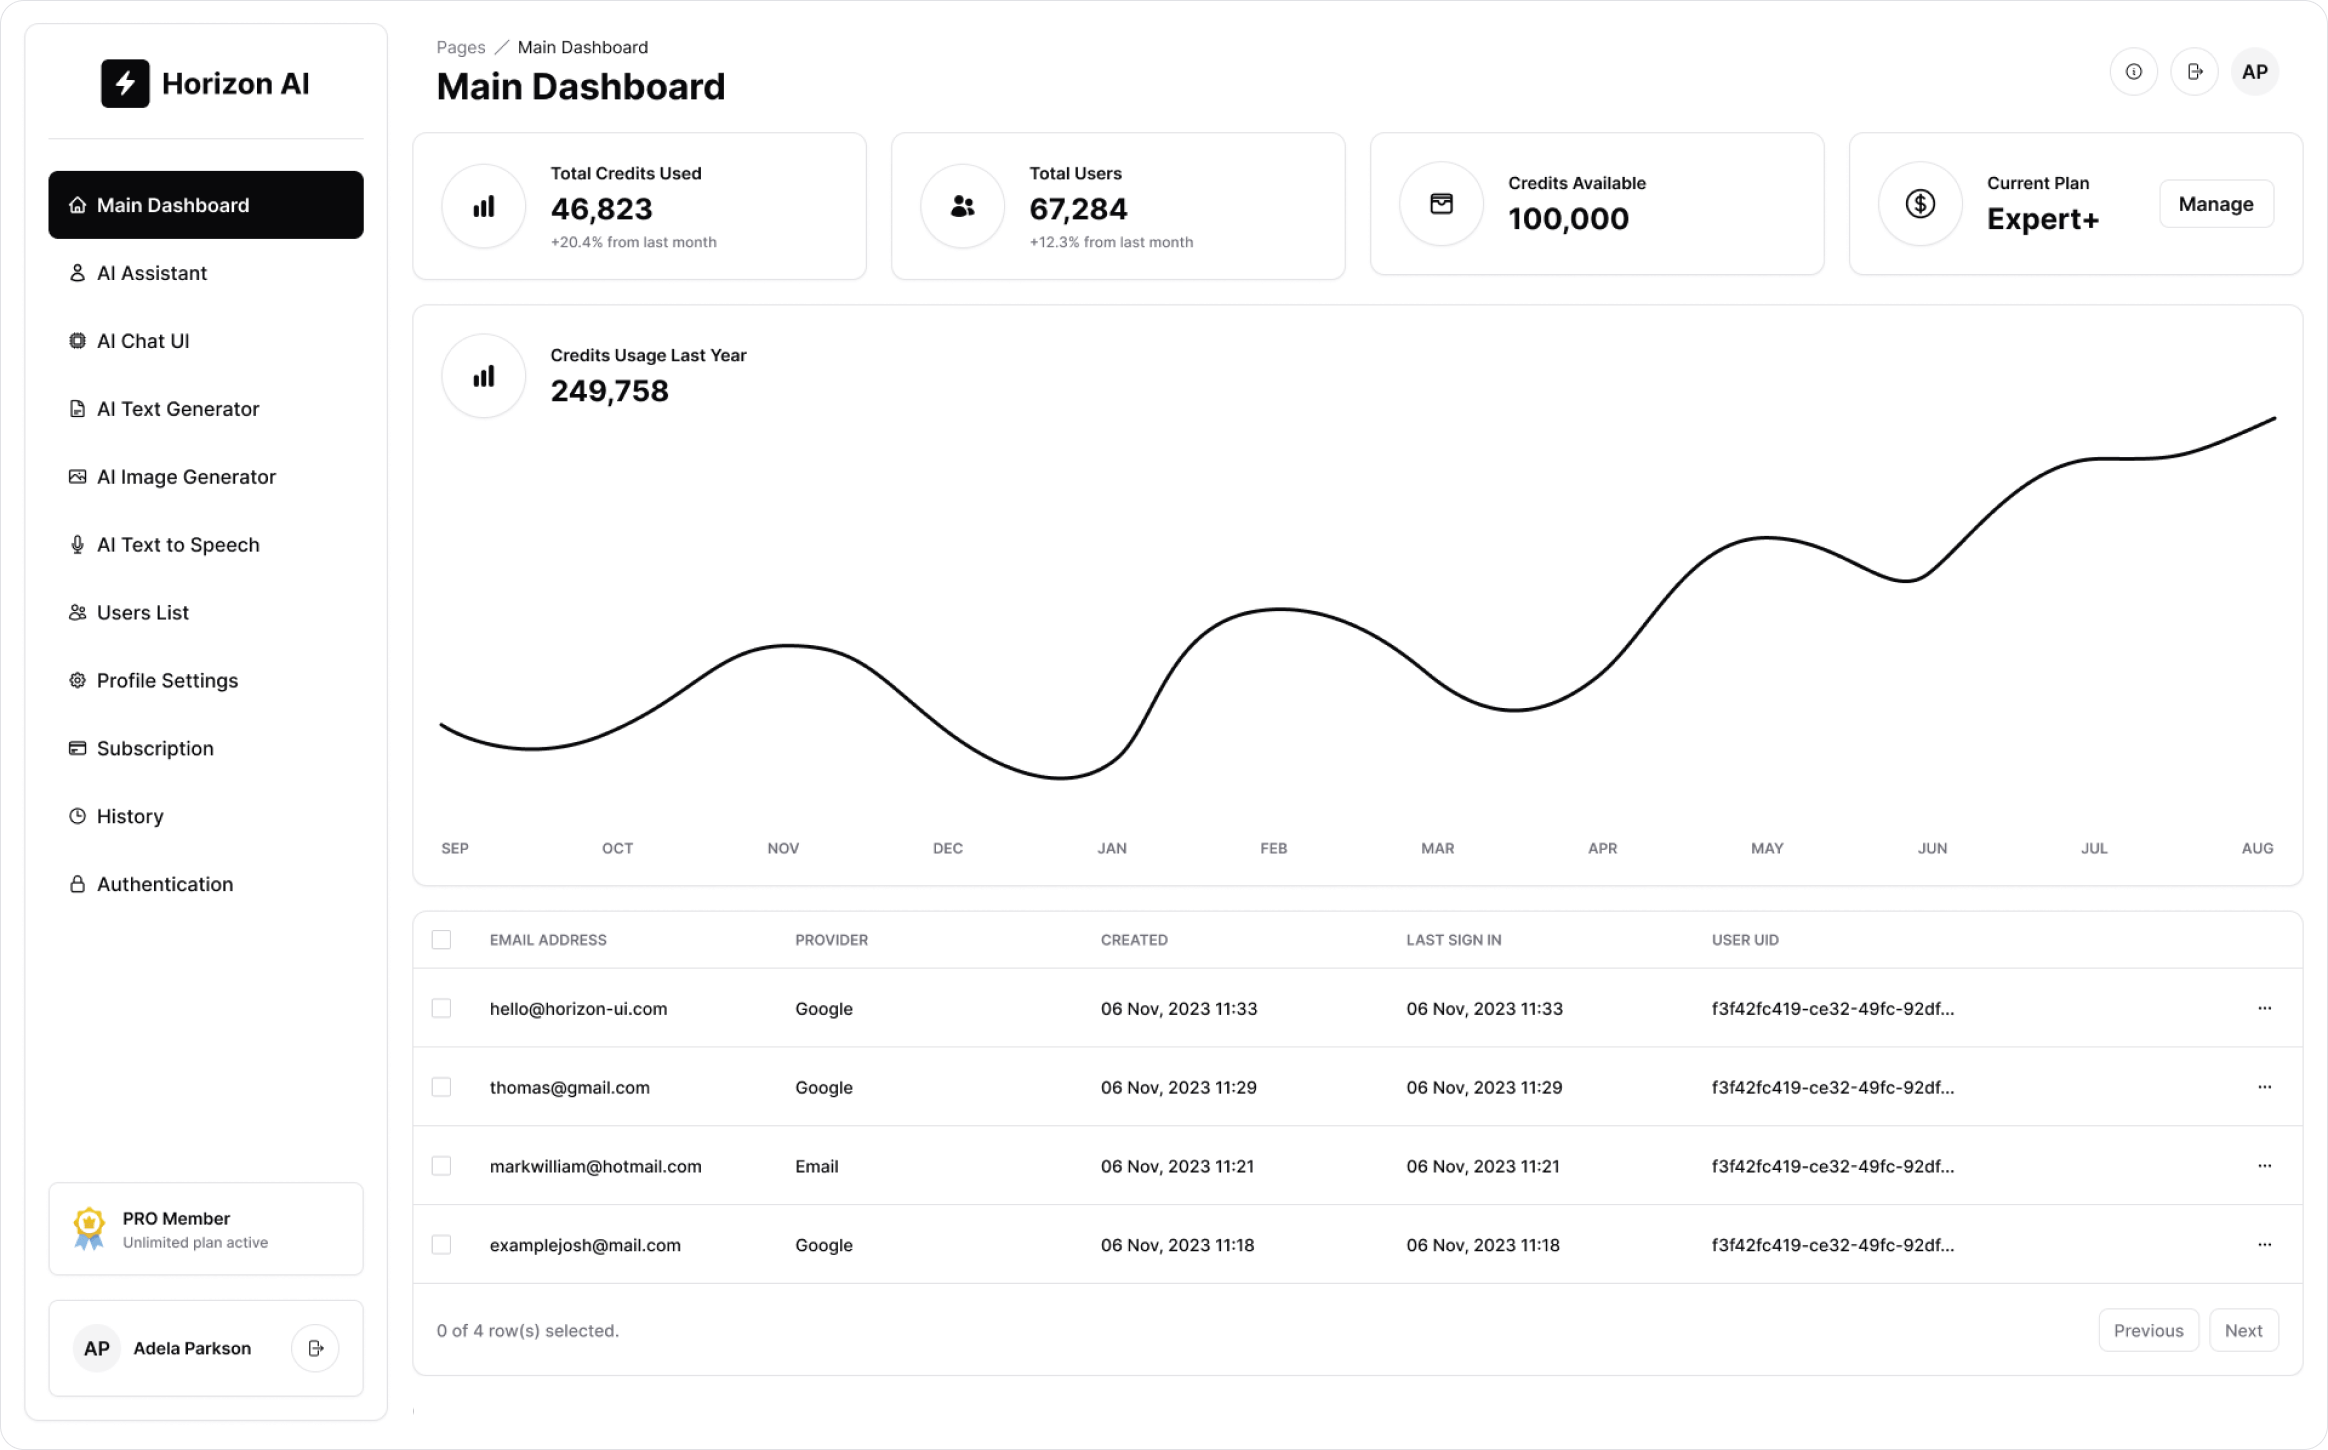
Task: Click the AI Image Generator picture icon
Action: (77, 476)
